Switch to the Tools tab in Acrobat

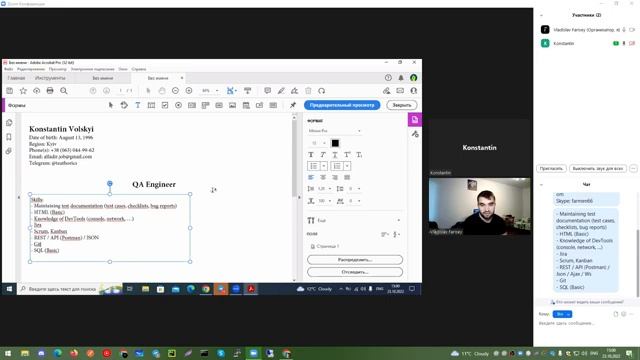[x=50, y=78]
